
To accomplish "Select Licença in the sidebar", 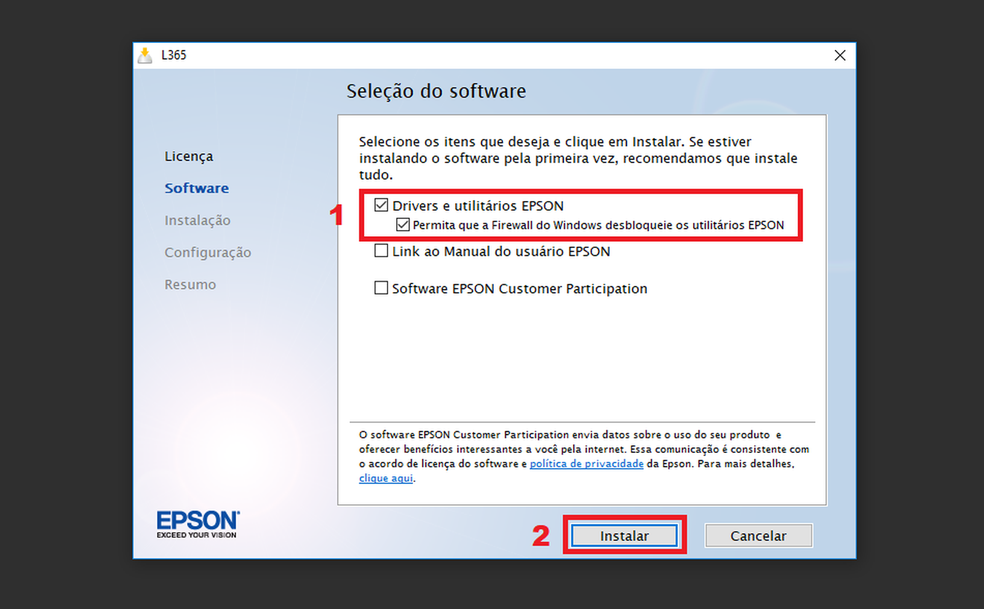I will (x=188, y=156).
